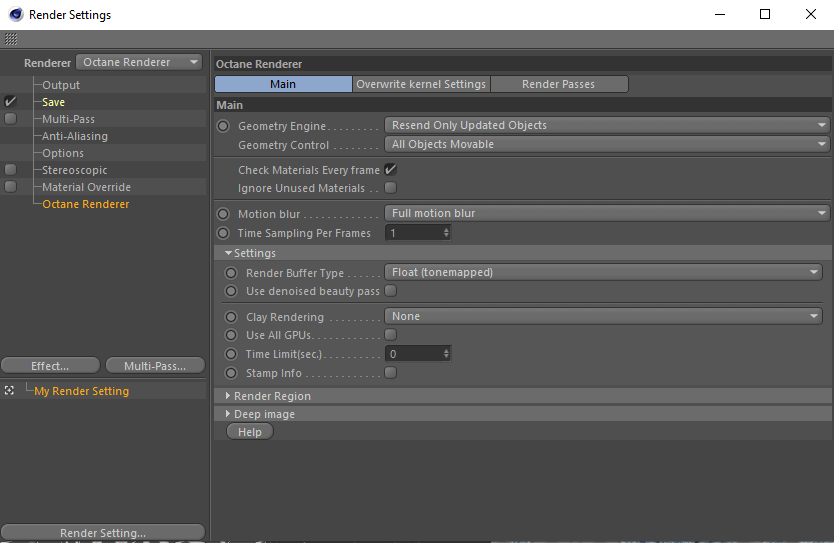Uncheck the Save checkbox in settings list
The height and width of the screenshot is (543, 834).
pyautogui.click(x=10, y=101)
